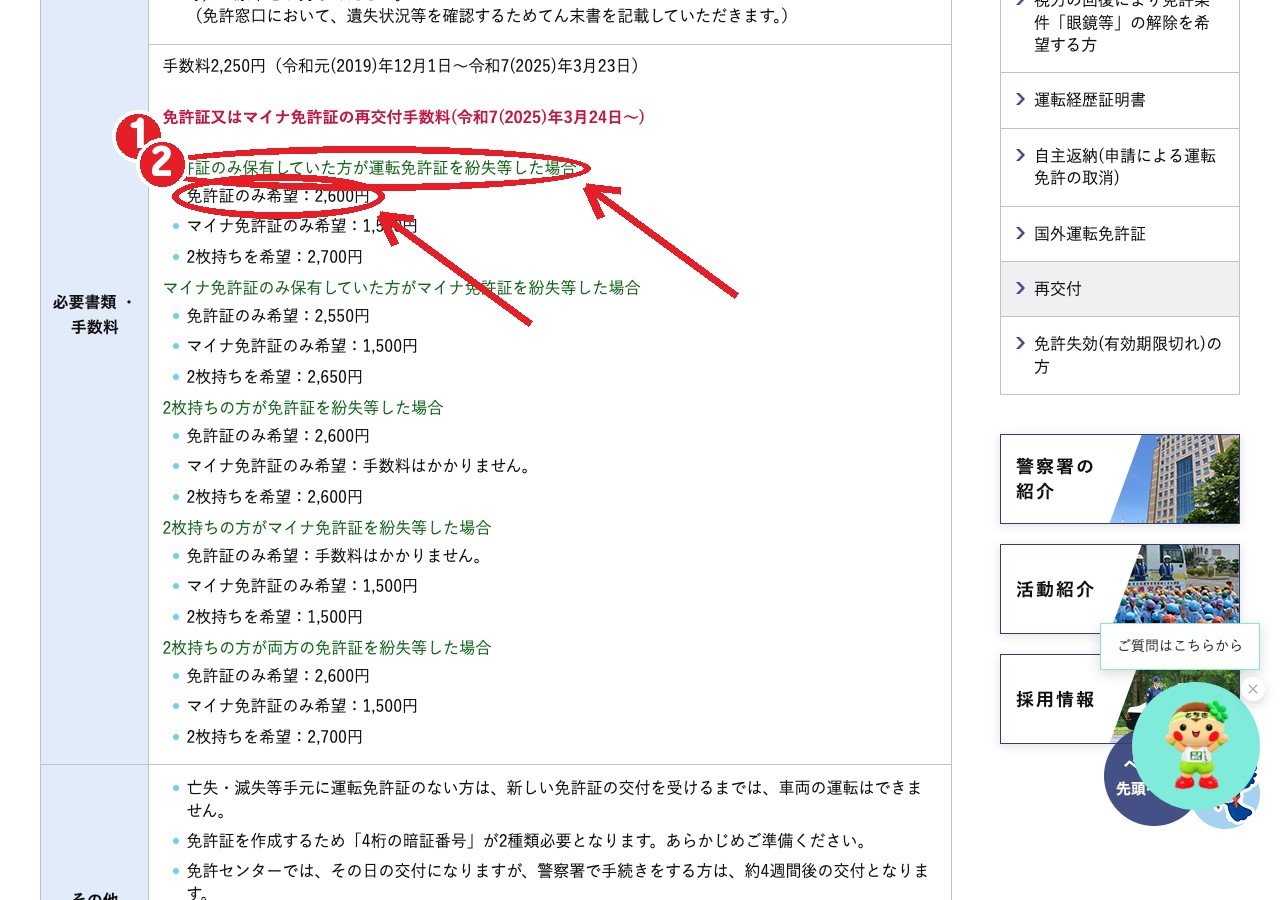Click text マイナ免許証のみ希望：手数料はかかりません。
The height and width of the screenshot is (900, 1280).
[360, 466]
